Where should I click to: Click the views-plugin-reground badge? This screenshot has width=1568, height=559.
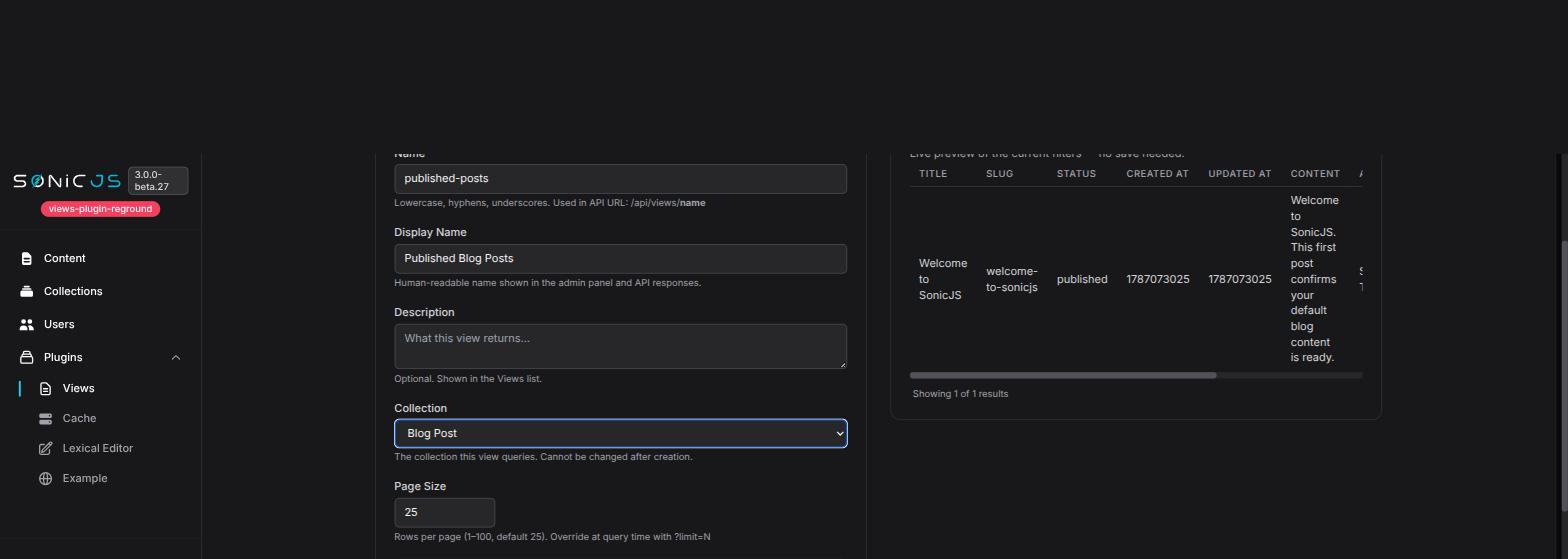(100, 209)
